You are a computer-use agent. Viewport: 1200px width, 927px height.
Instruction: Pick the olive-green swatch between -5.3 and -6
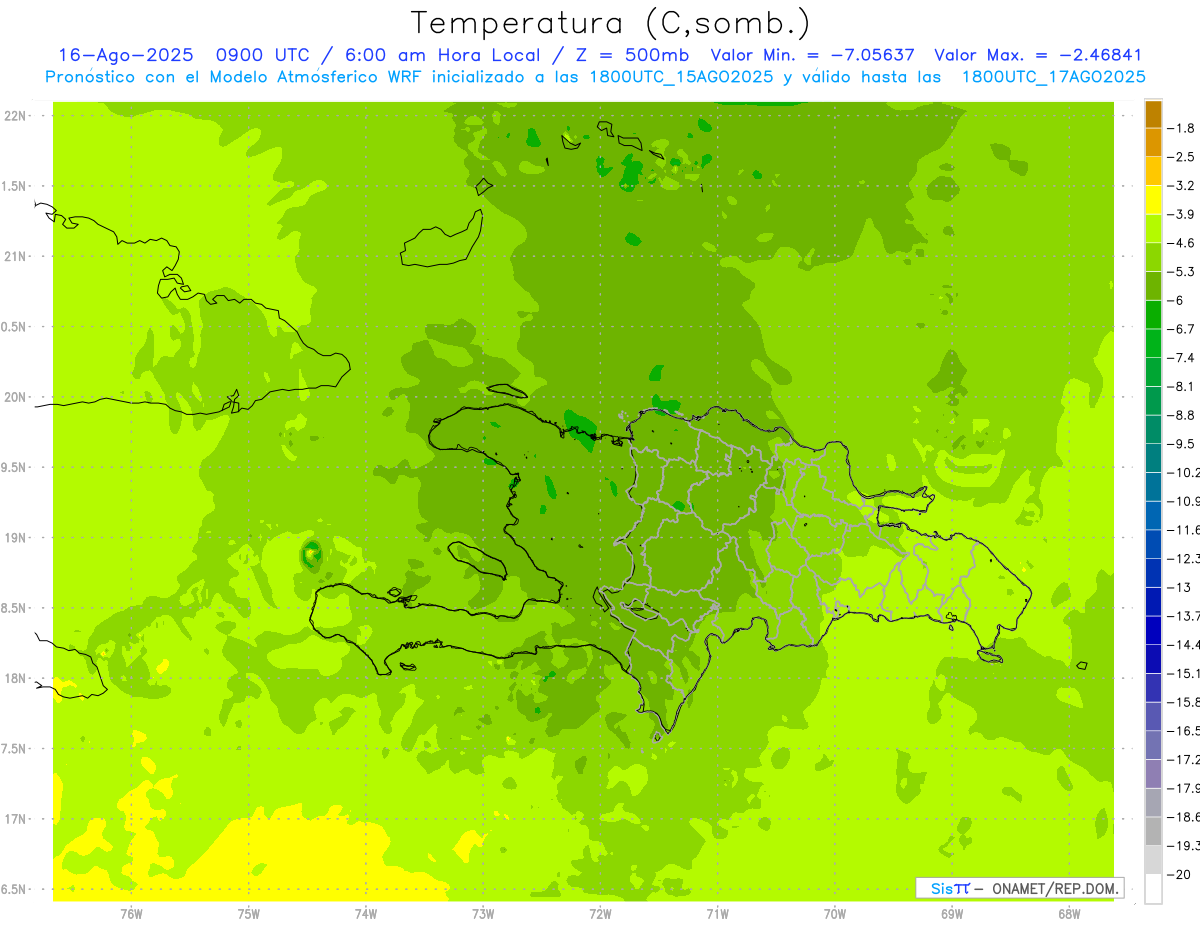tap(1153, 286)
